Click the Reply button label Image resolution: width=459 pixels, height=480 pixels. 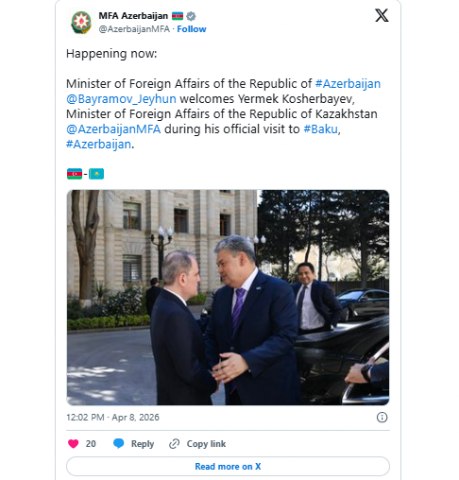142,444
